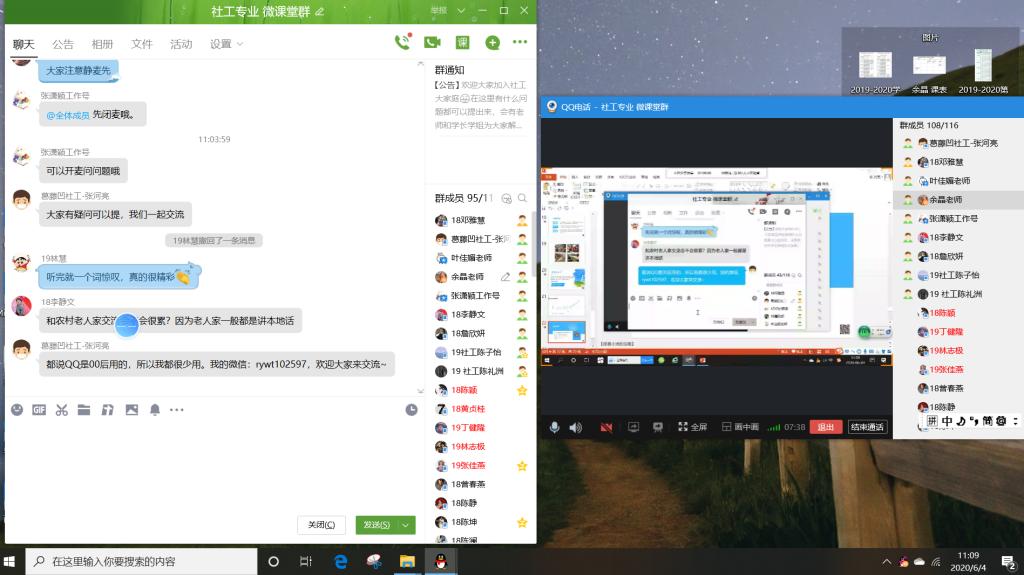Expand the 设置 settings dropdown
This screenshot has width=1024, height=575.
click(x=226, y=44)
